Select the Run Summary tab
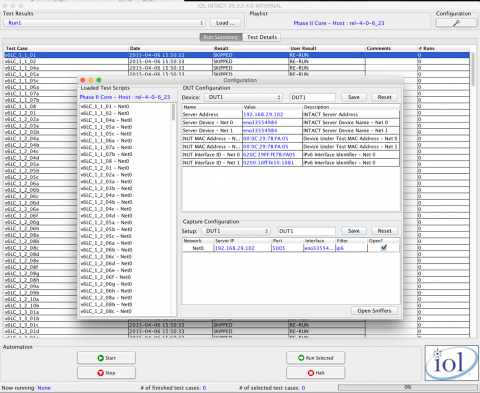This screenshot has height=393, width=480. 221,37
